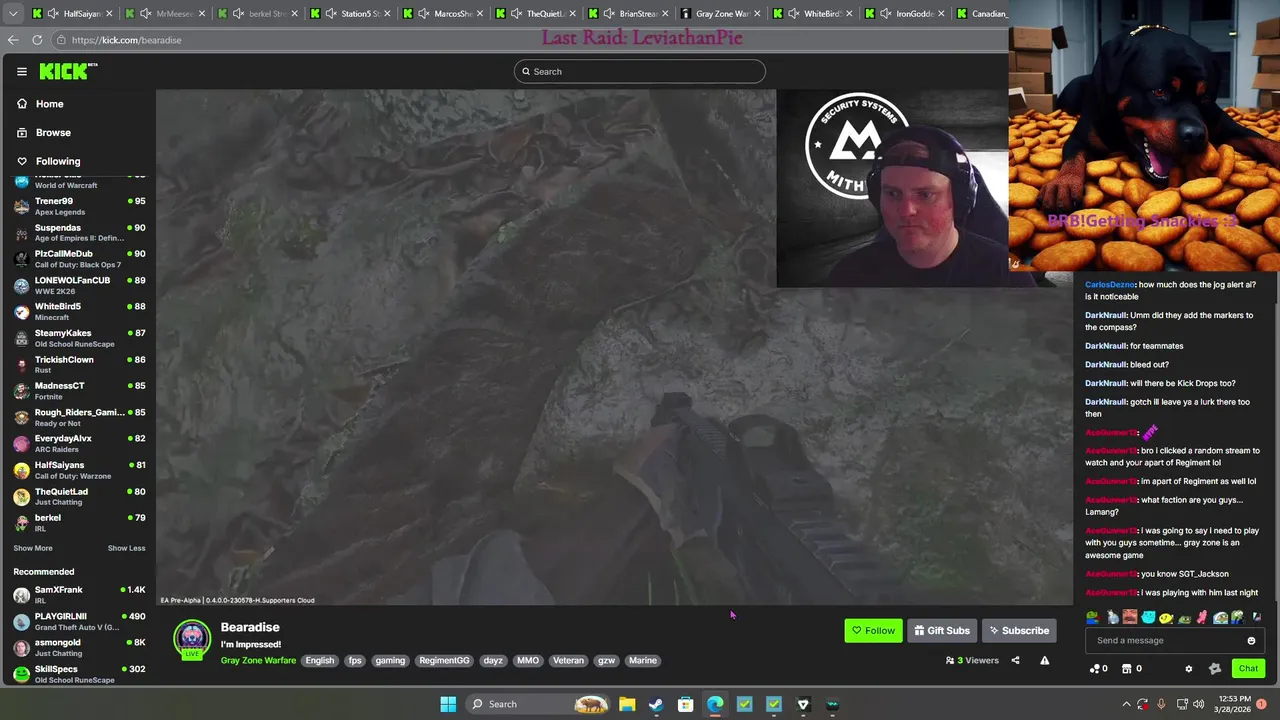
Task: Open Rough_Riders_Gaming channel in sidebar
Action: coord(79,417)
